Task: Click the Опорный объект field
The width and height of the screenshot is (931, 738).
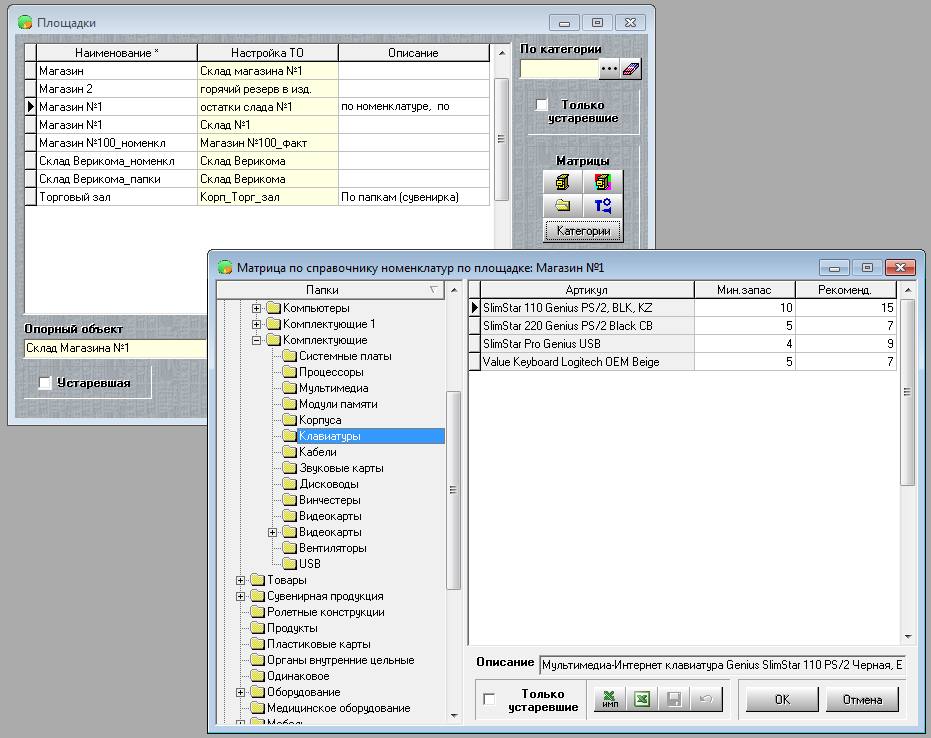Action: 115,348
